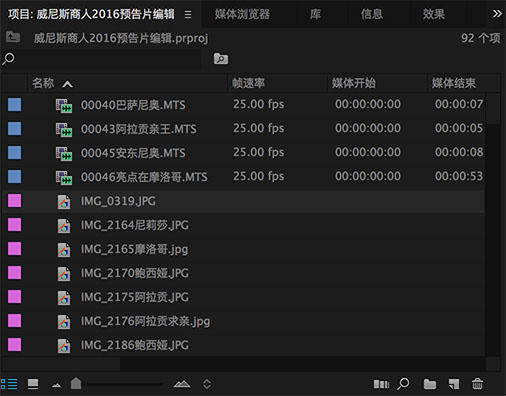This screenshot has height=396, width=506.
Task: Click still image icon of IMG_2176阿拉贡求亲.jpg
Action: coord(64,322)
